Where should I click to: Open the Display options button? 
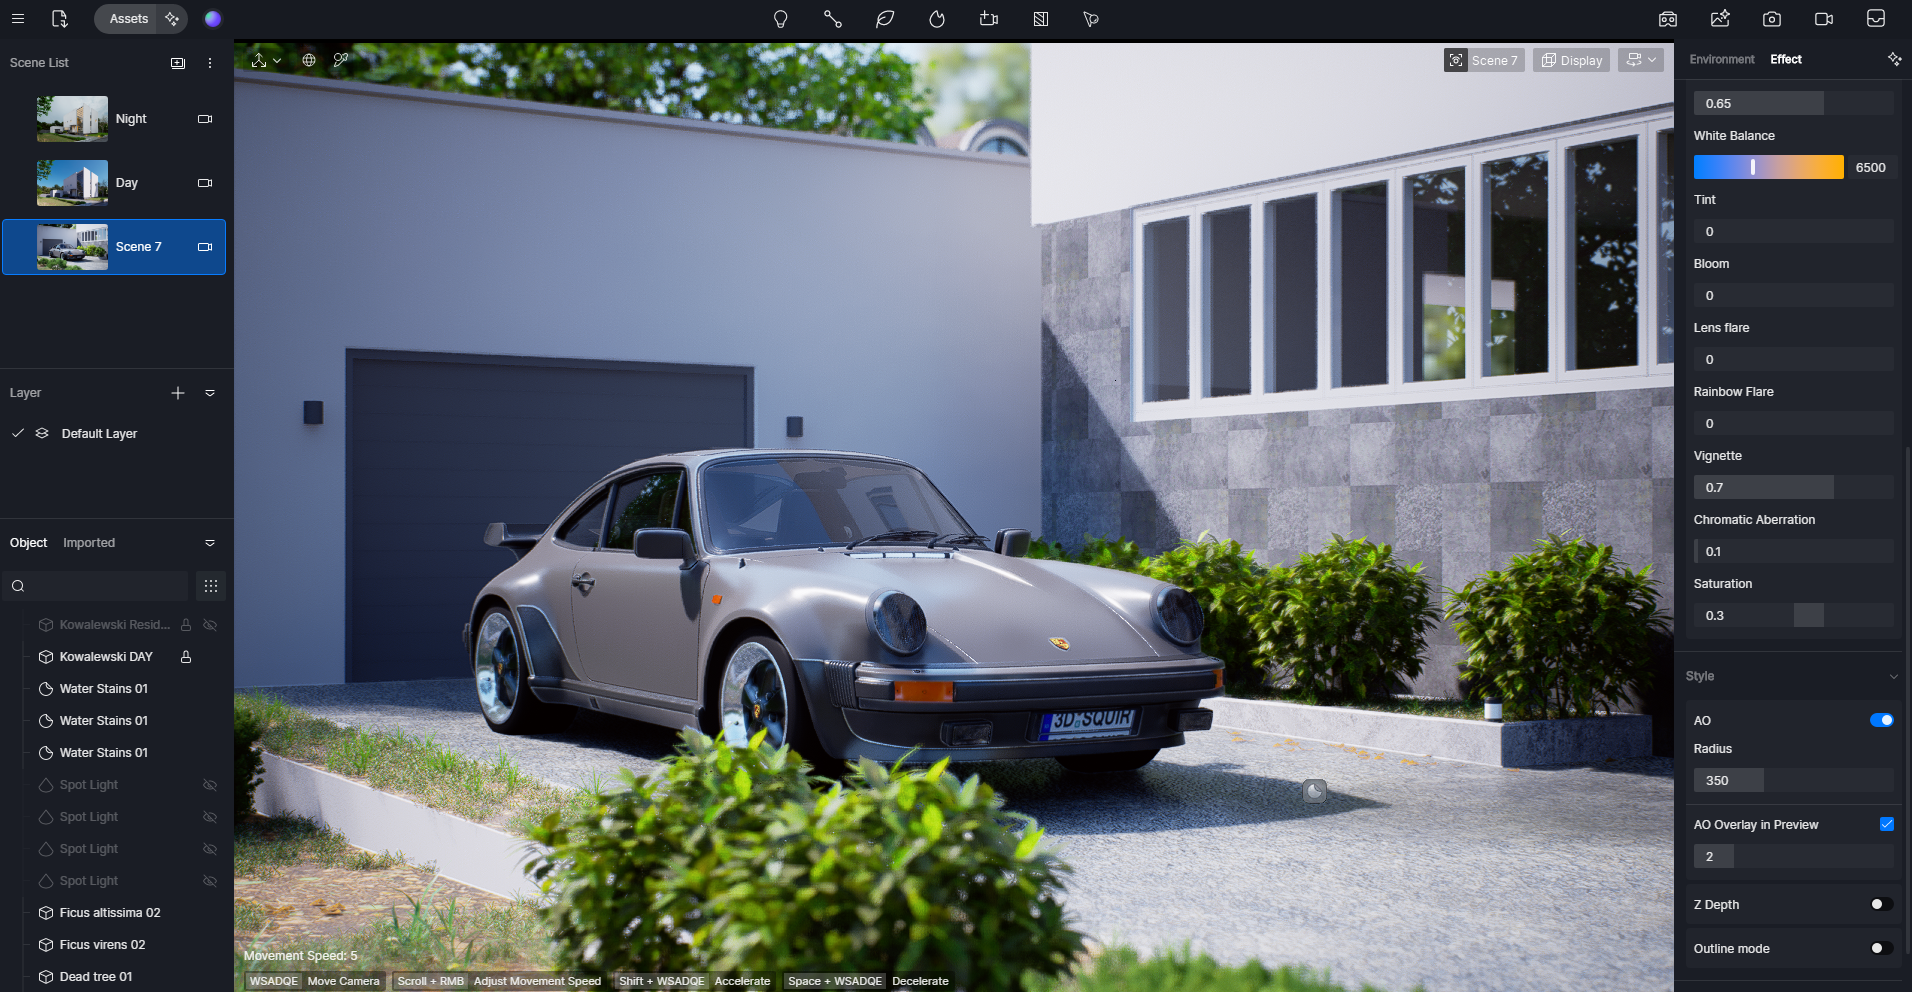(x=1571, y=60)
